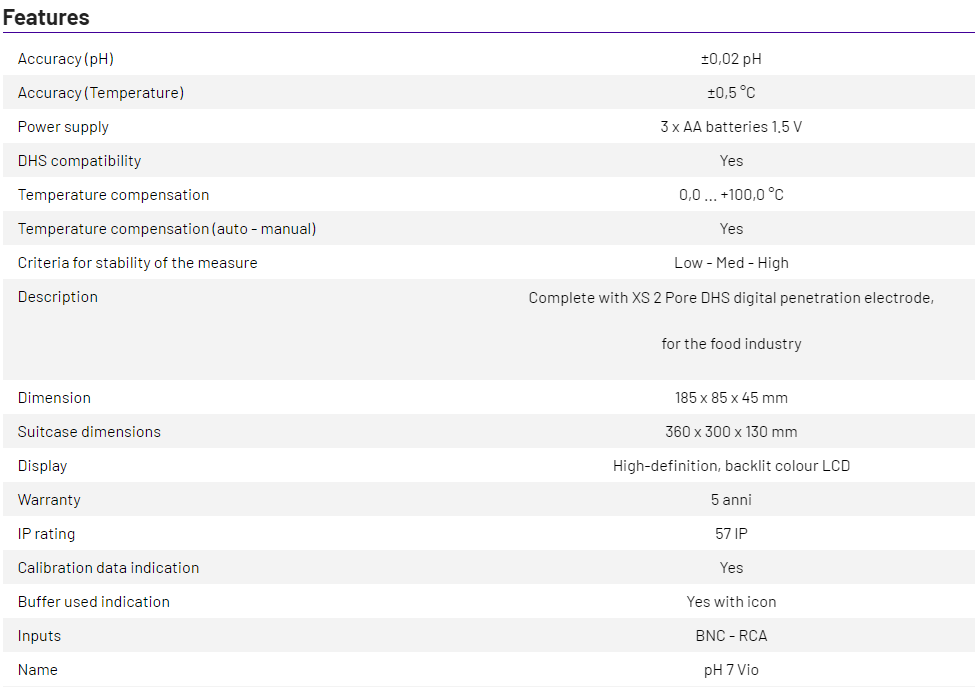977x687 pixels.
Task: Select the Accuracy (Temperature) label
Action: point(101,93)
